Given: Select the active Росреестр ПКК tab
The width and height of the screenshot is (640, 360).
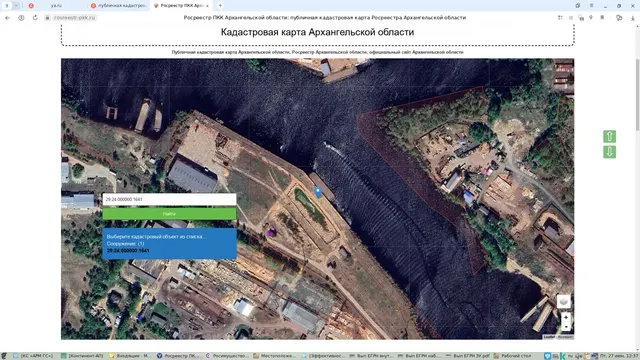Looking at the screenshot, I should (x=180, y=6).
